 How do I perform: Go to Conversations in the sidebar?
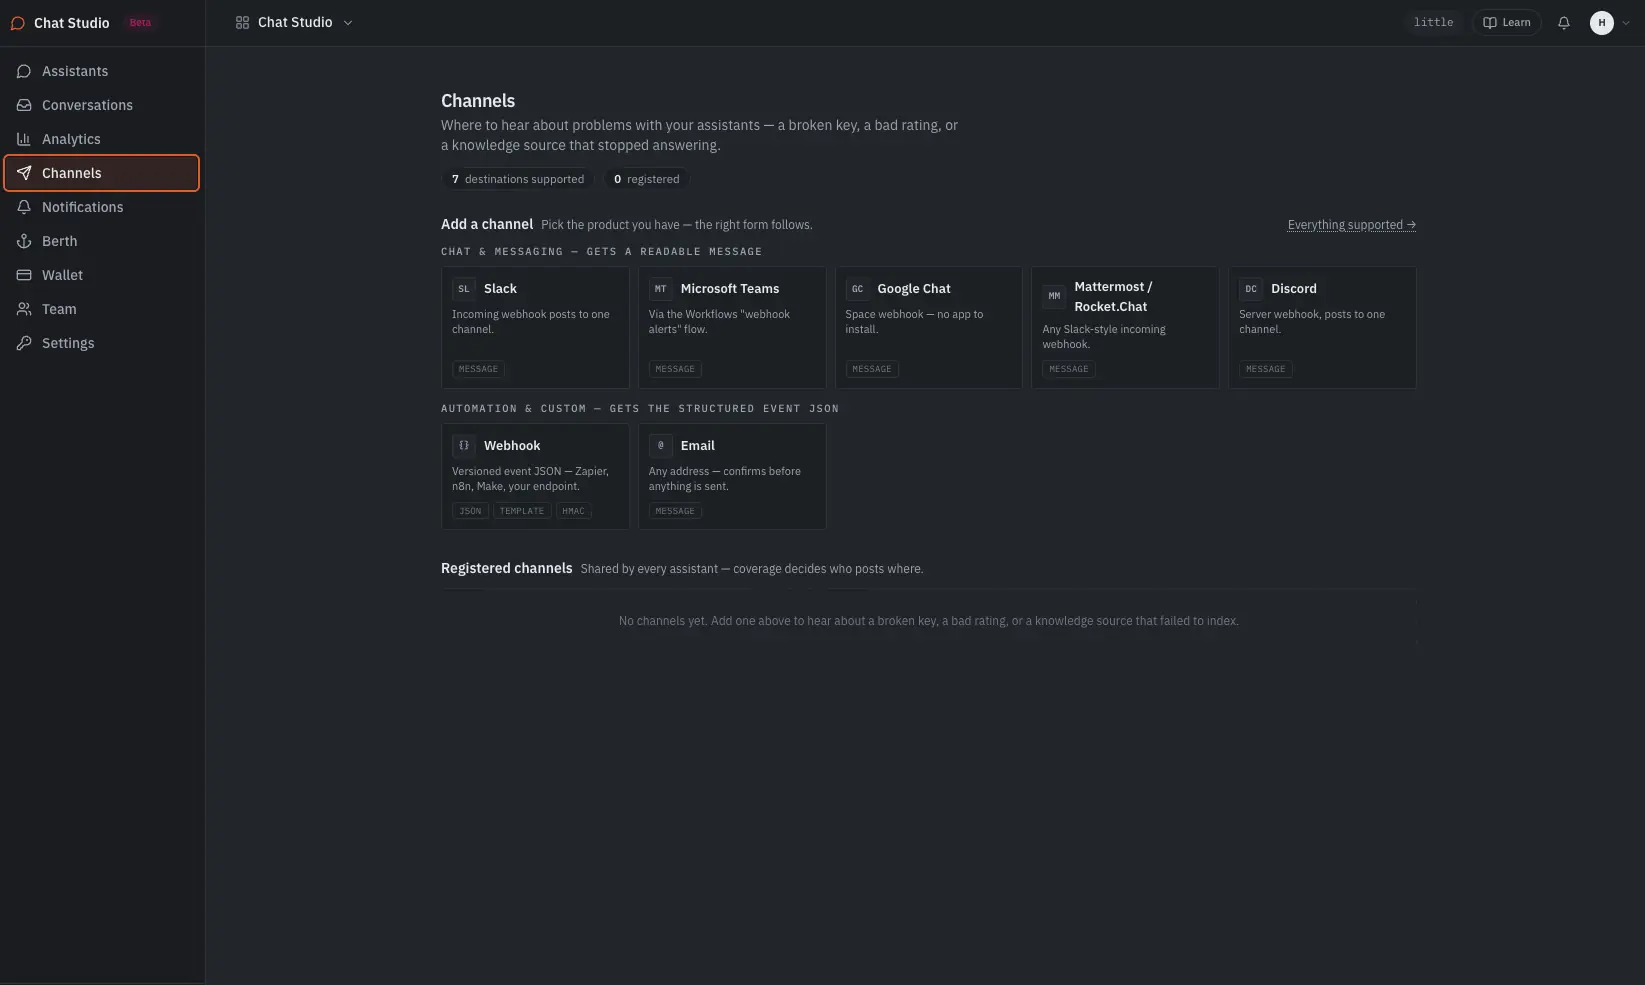click(102, 105)
